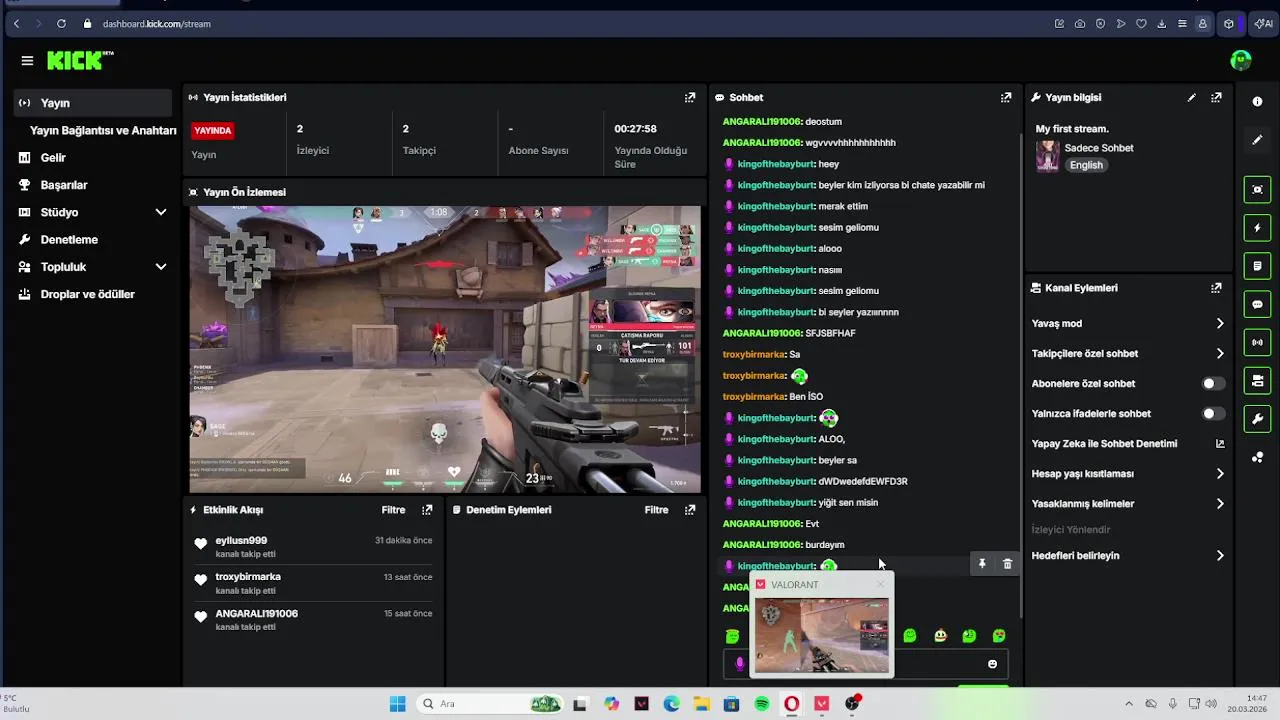1280x720 pixels.
Task: Click the info icon in right sidebar
Action: pyautogui.click(x=1257, y=101)
